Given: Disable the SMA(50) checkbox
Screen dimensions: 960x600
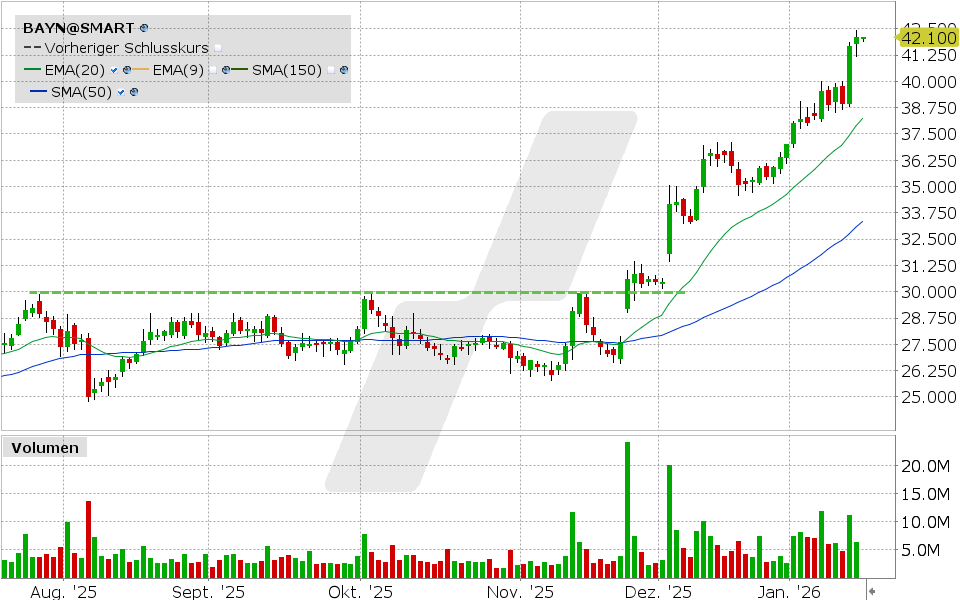Looking at the screenshot, I should point(122,92).
